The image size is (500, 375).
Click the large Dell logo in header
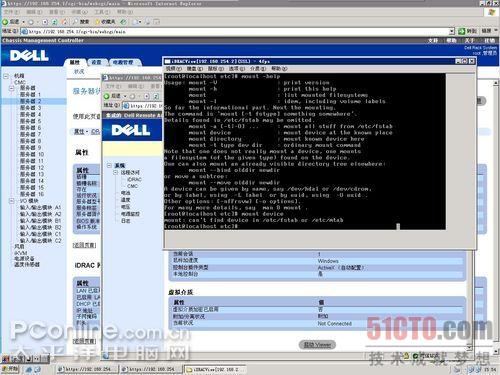pos(29,56)
